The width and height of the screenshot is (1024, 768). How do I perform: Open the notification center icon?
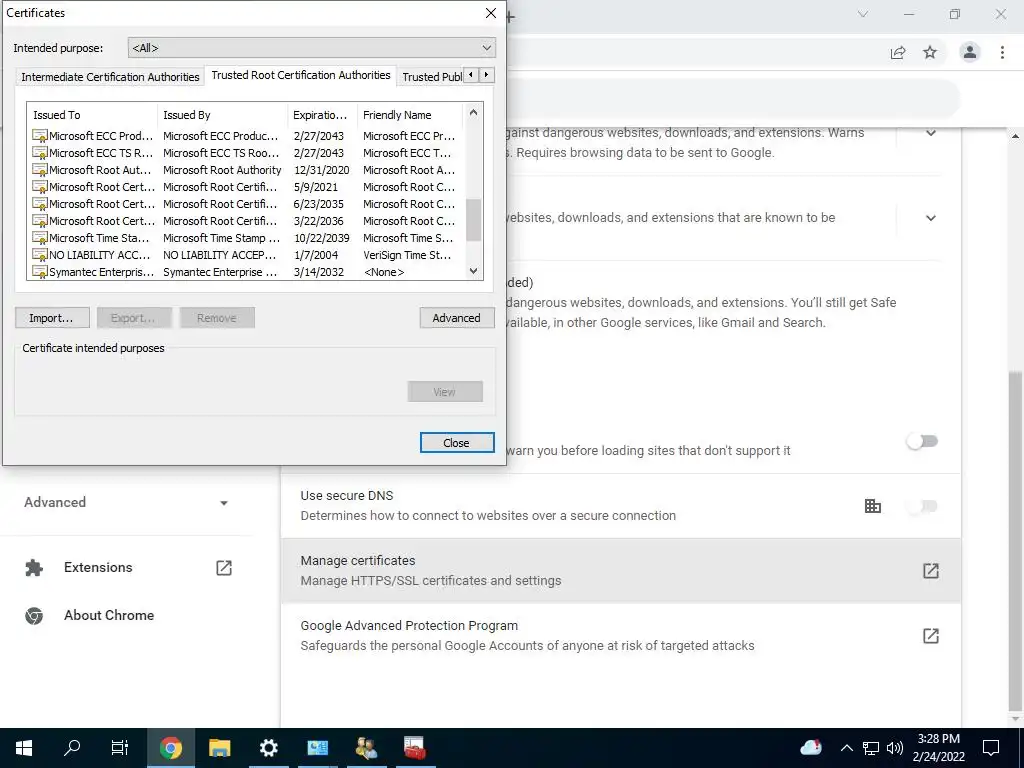coord(991,748)
